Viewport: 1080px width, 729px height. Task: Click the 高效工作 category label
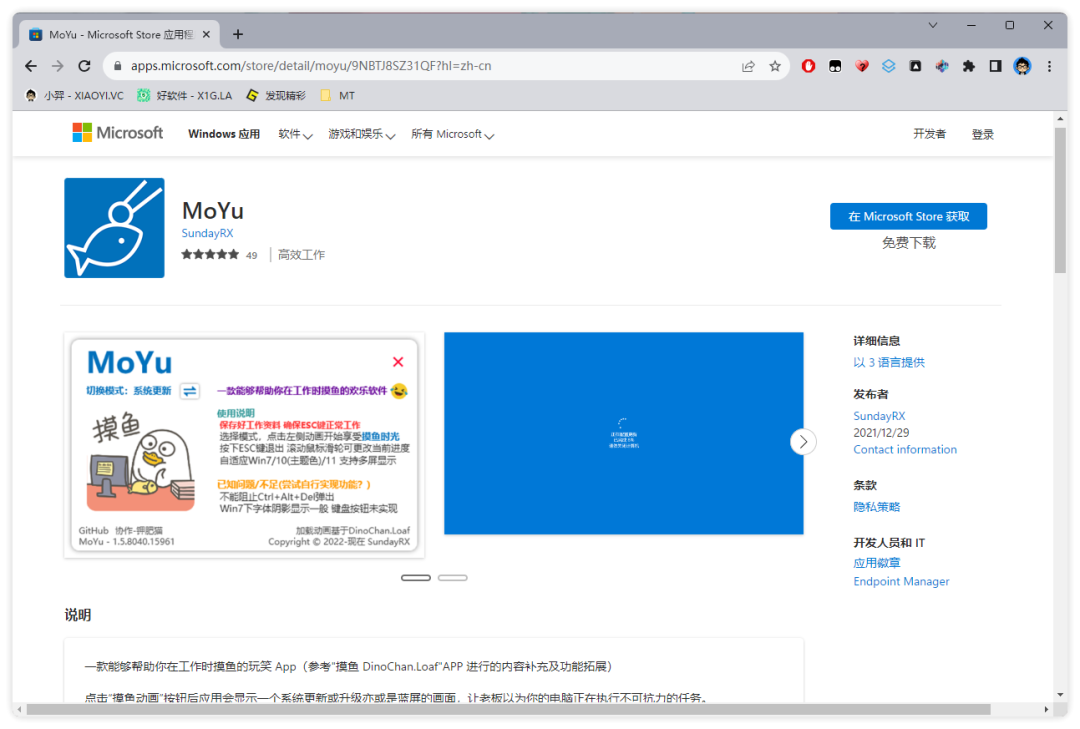click(301, 255)
